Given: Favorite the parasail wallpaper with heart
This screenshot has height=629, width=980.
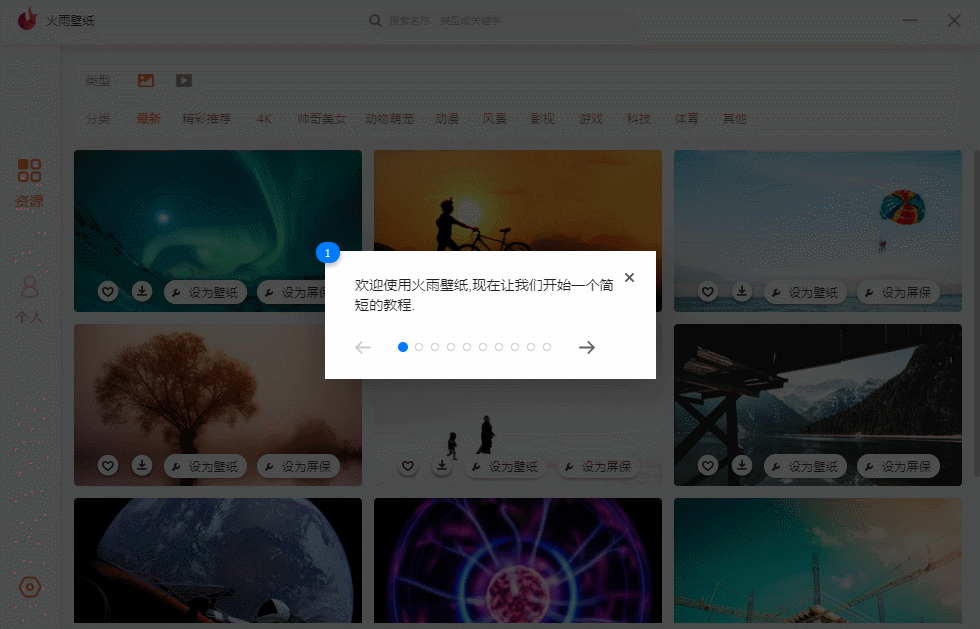Looking at the screenshot, I should click(x=708, y=291).
